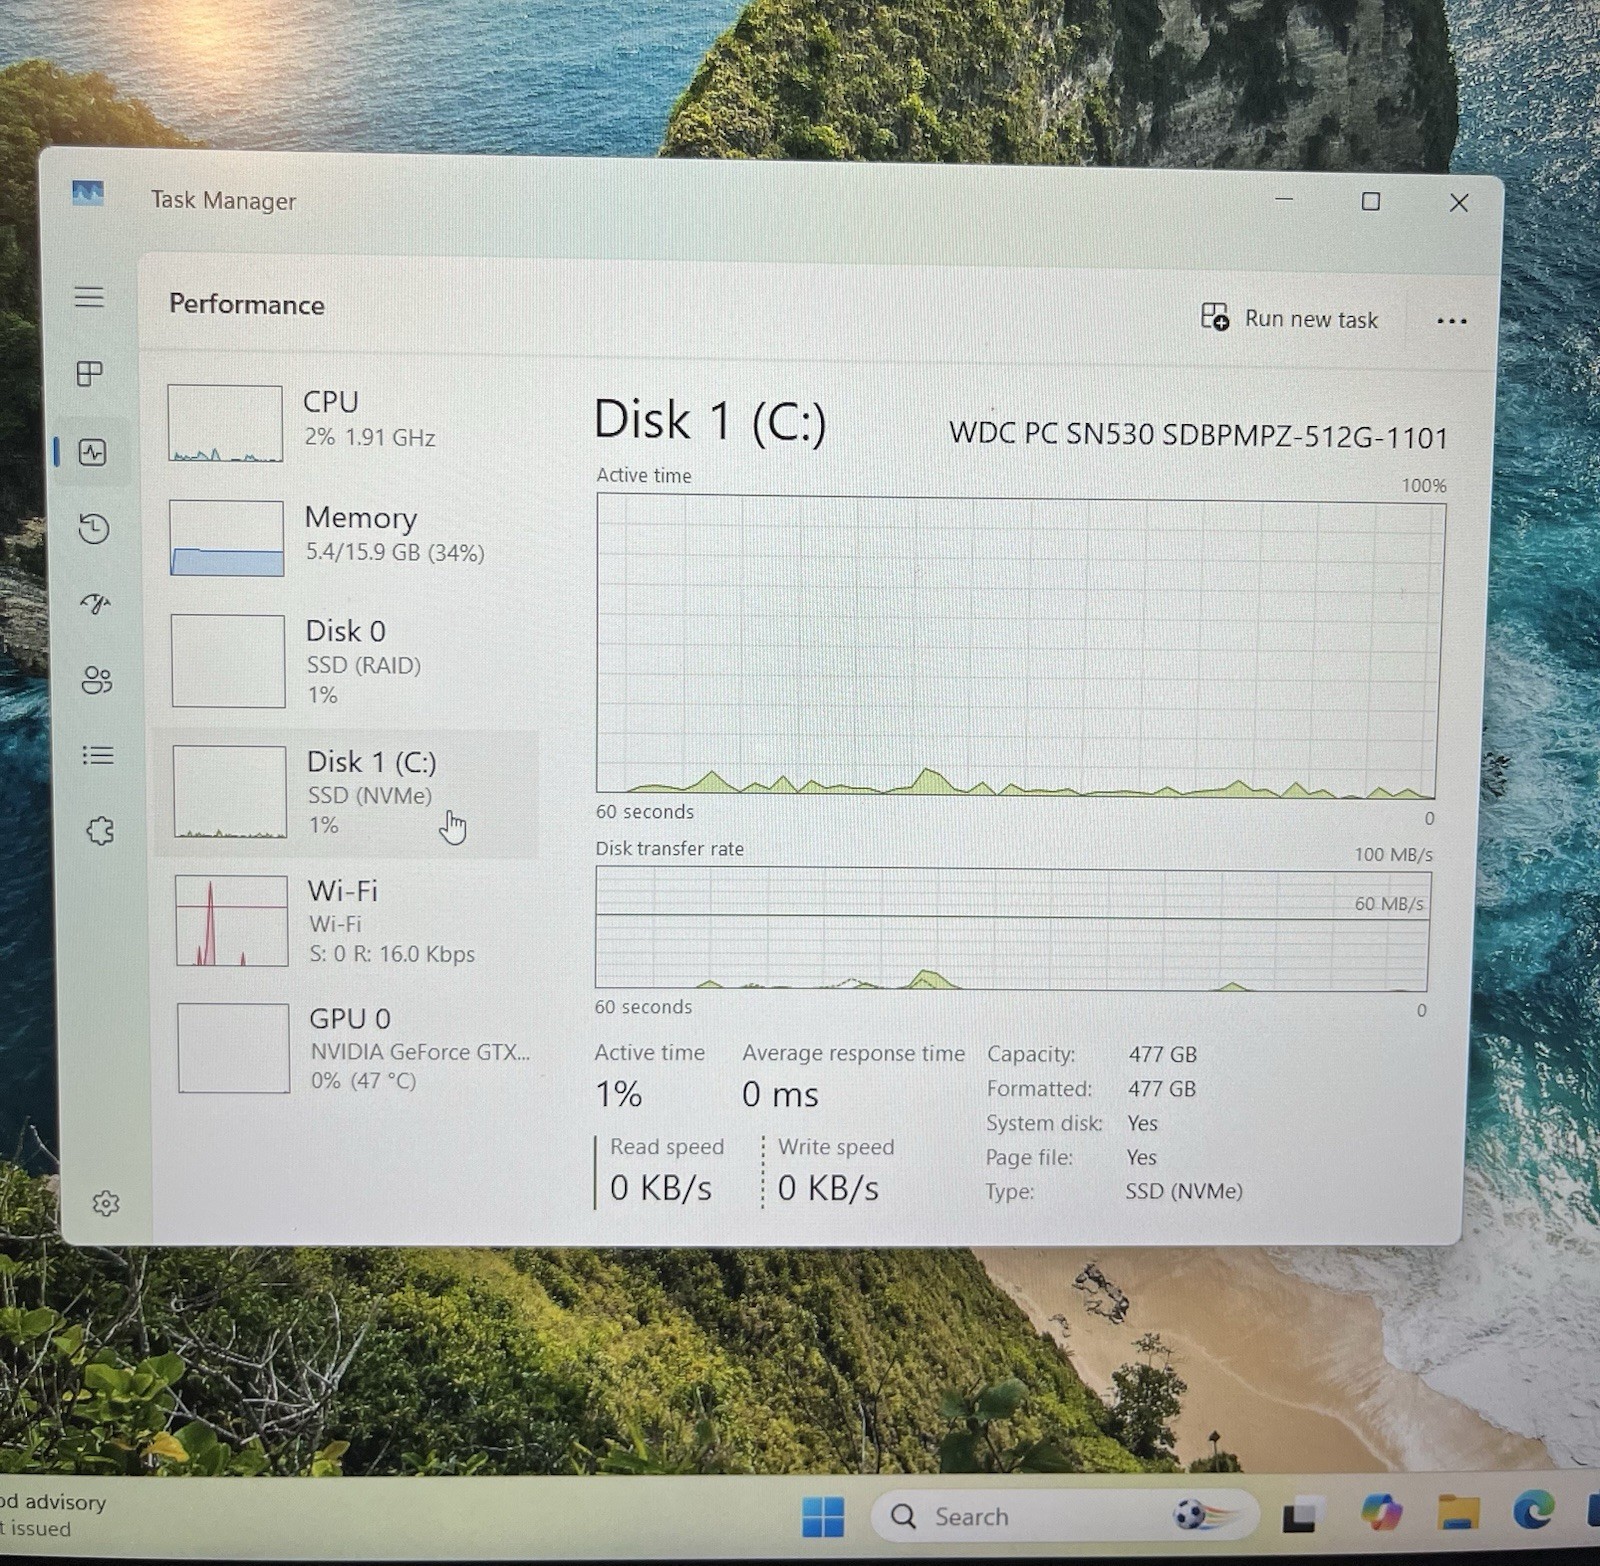Open the hamburger navigation menu

(x=89, y=296)
